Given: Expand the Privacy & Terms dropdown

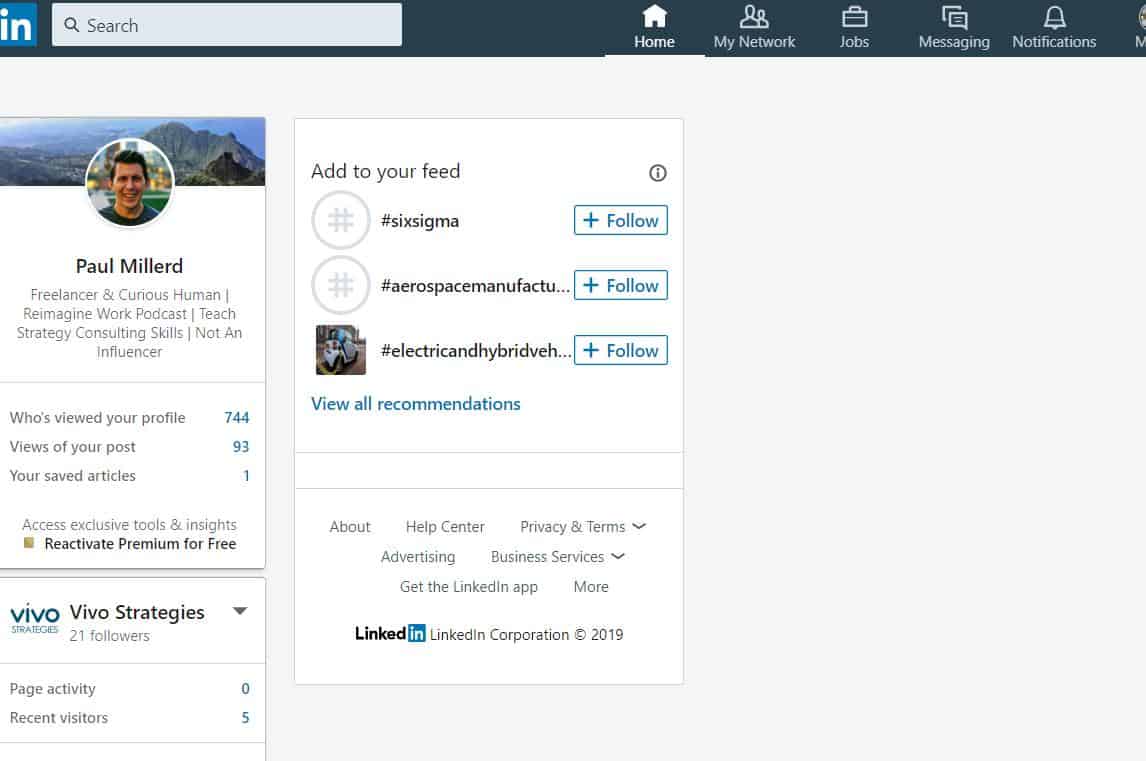Looking at the screenshot, I should [583, 526].
